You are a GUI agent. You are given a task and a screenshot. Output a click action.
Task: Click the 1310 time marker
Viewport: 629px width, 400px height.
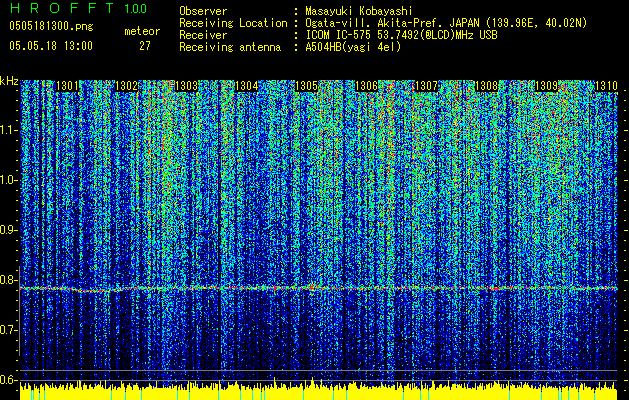[x=606, y=87]
